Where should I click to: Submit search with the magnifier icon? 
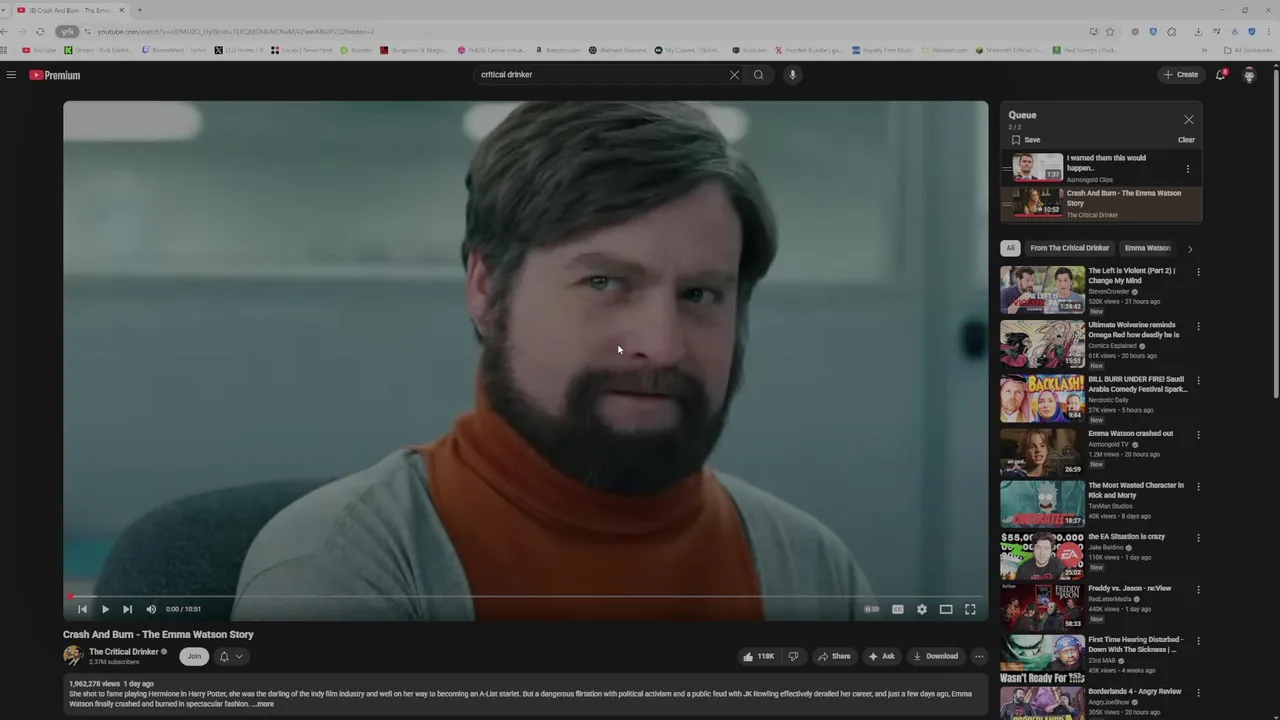pos(758,75)
